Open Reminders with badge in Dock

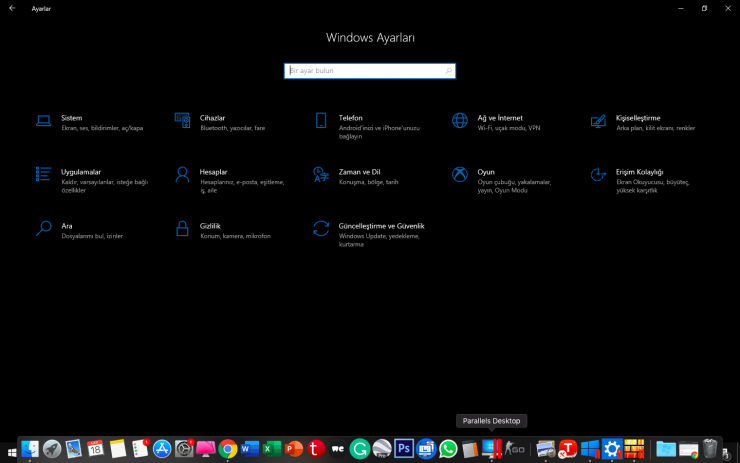point(140,449)
